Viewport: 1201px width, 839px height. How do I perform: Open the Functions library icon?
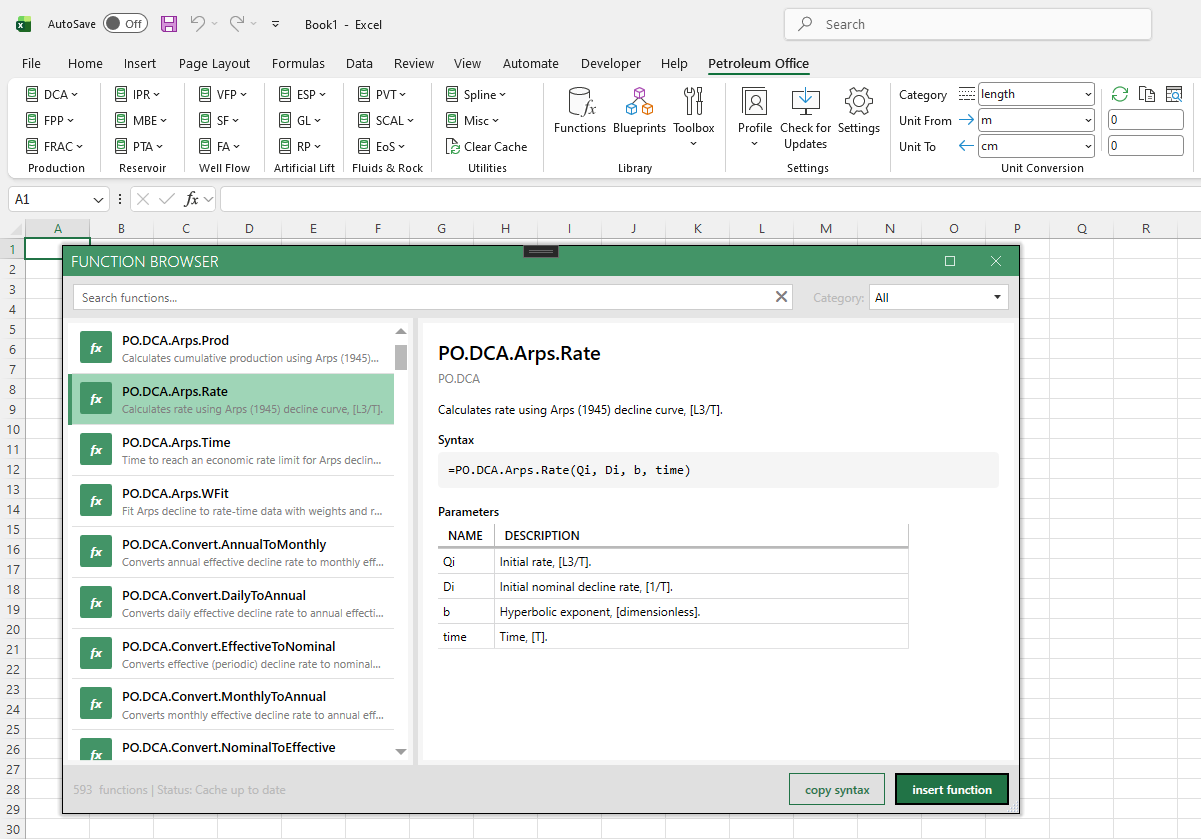[x=580, y=110]
